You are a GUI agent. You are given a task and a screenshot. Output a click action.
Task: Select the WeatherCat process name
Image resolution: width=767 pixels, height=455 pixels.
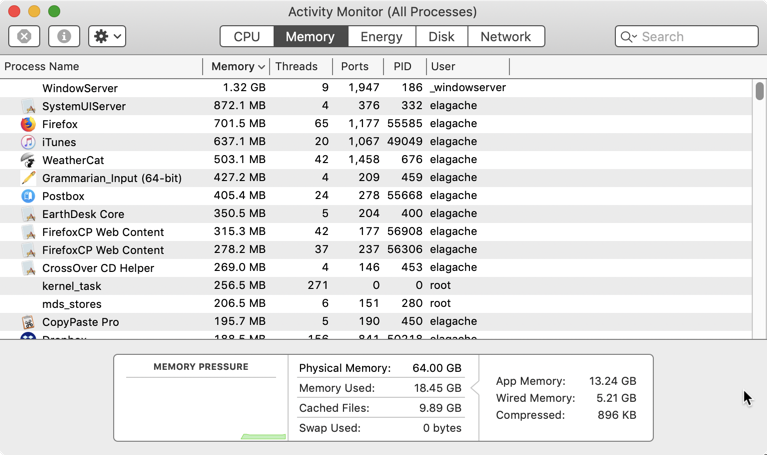point(73,160)
